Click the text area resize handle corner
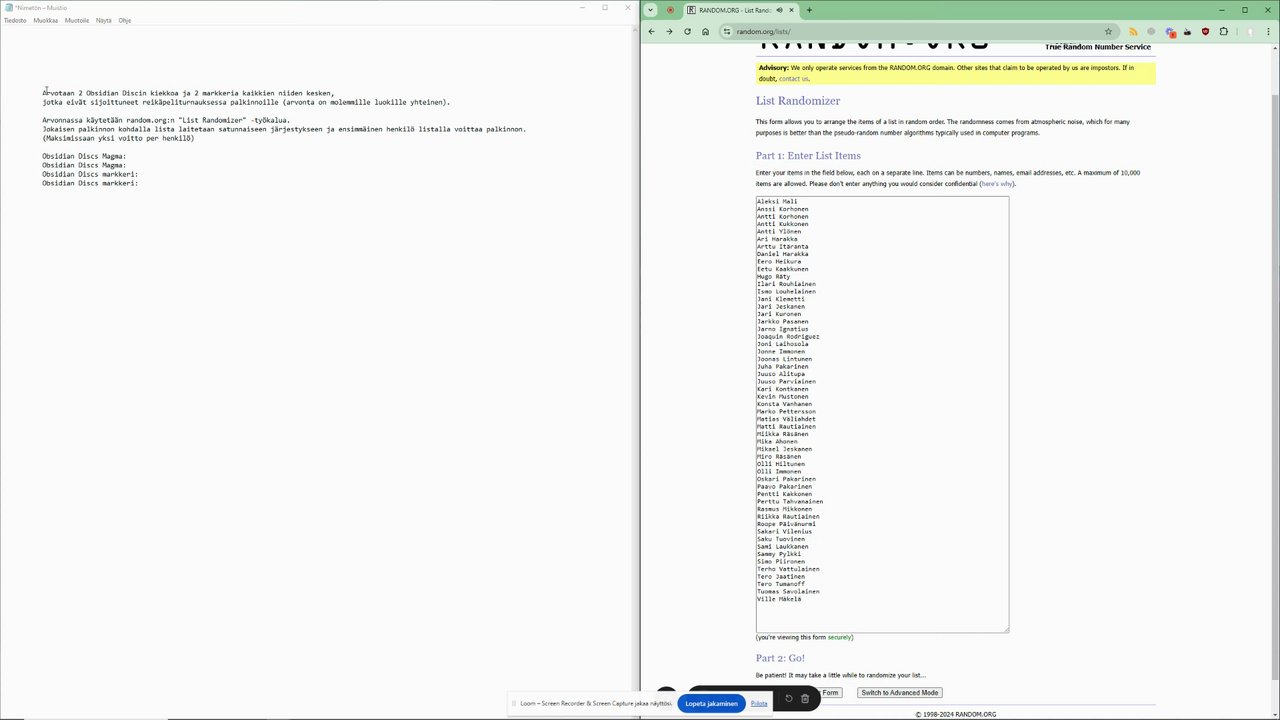This screenshot has height=720, width=1280. 1005,629
